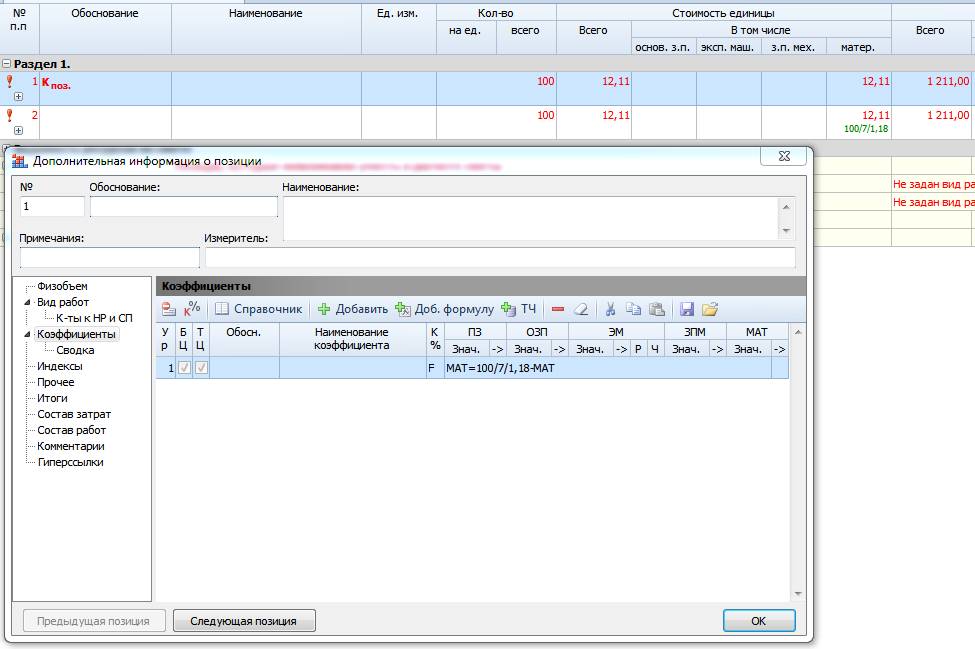The height and width of the screenshot is (649, 975).
Task: Select Коэффициенты tree item
Action: pos(76,334)
